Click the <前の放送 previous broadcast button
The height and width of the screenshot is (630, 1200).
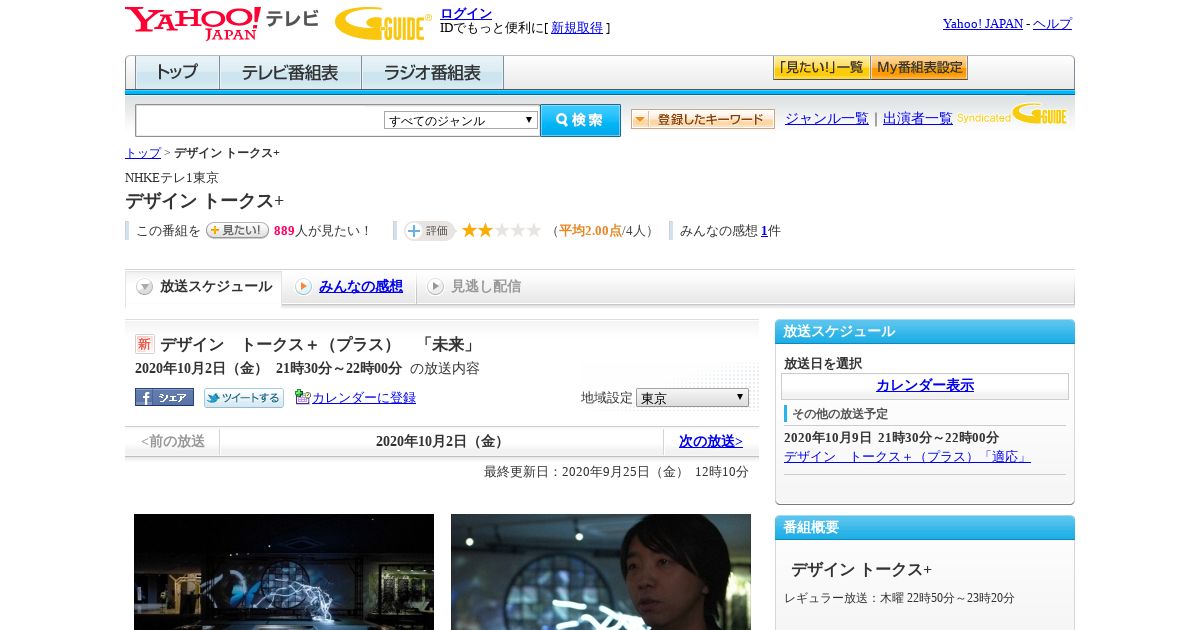point(173,441)
